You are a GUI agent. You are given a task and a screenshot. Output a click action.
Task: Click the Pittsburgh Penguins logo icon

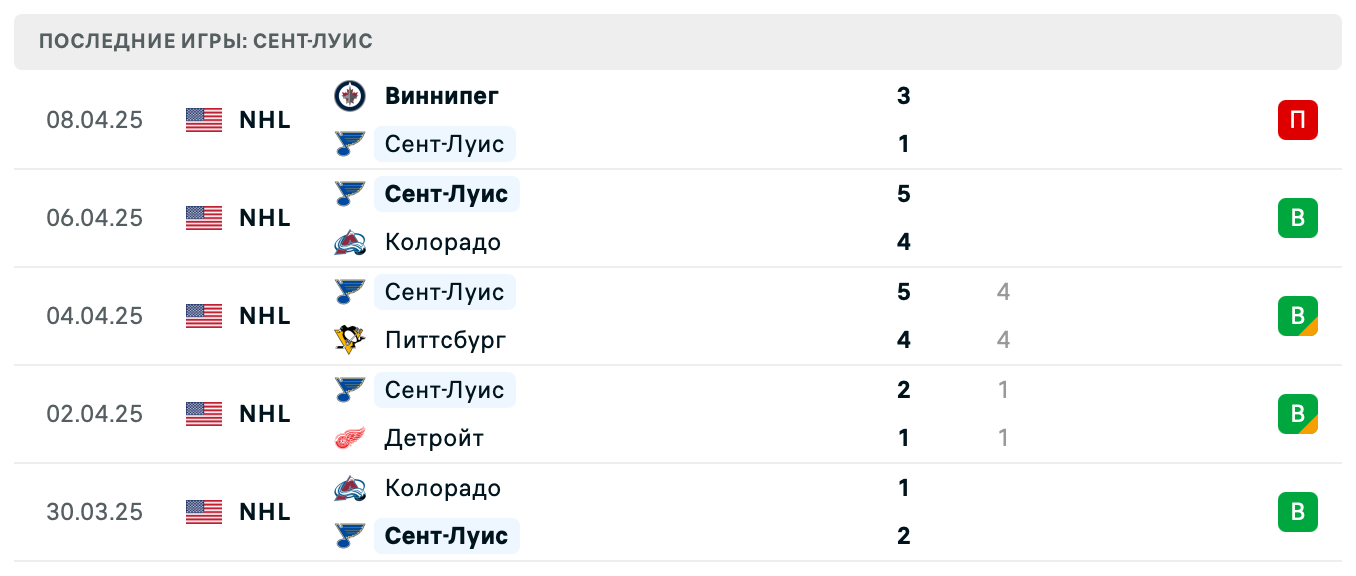pos(349,340)
